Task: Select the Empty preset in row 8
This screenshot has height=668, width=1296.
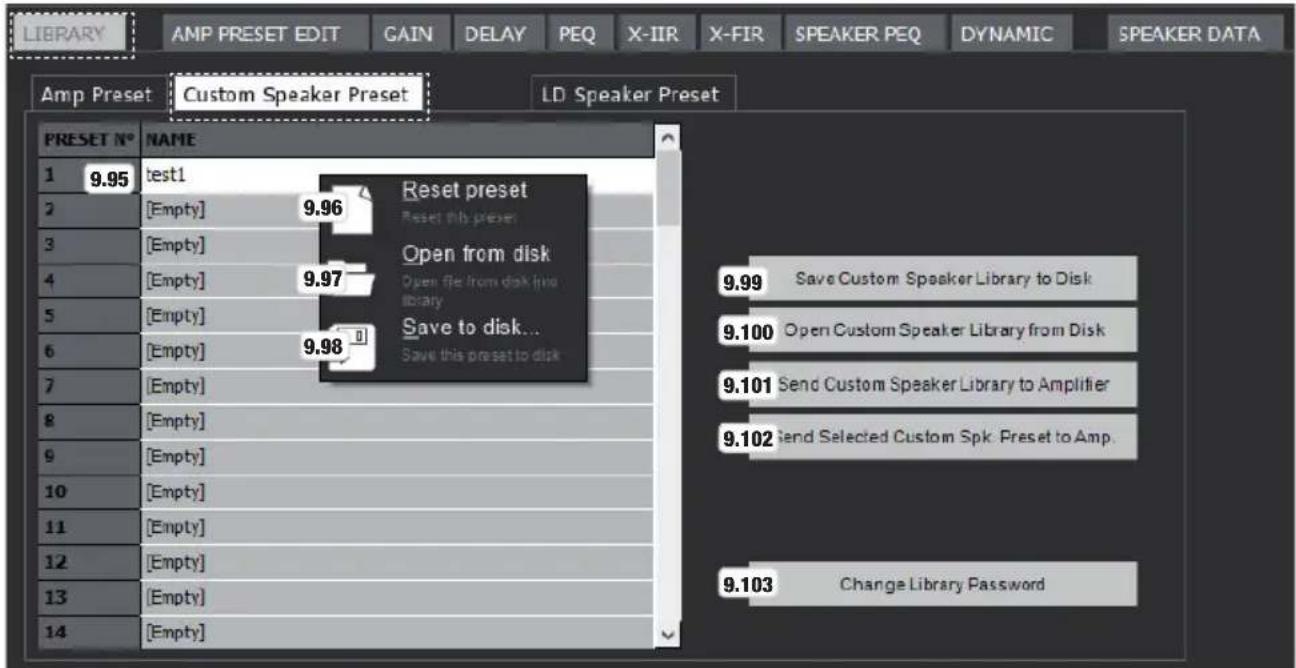Action: tap(398, 421)
